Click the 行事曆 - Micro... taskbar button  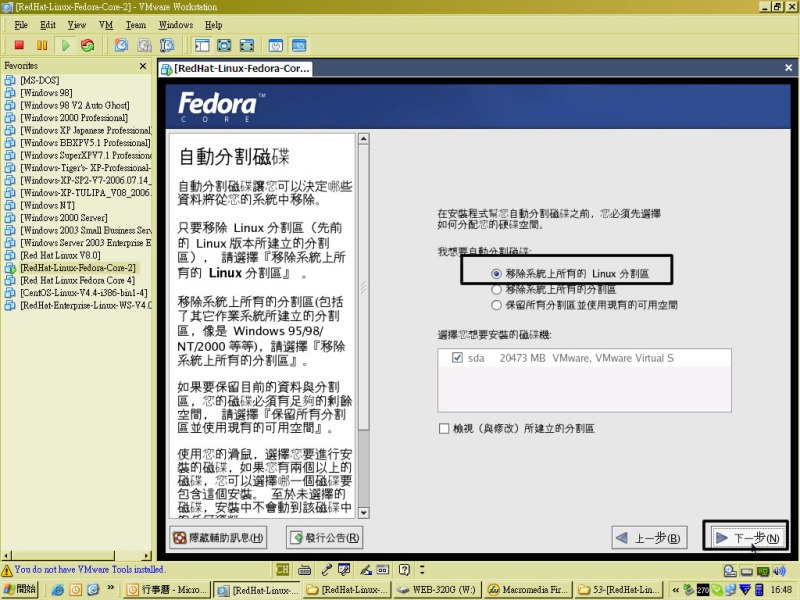167,590
